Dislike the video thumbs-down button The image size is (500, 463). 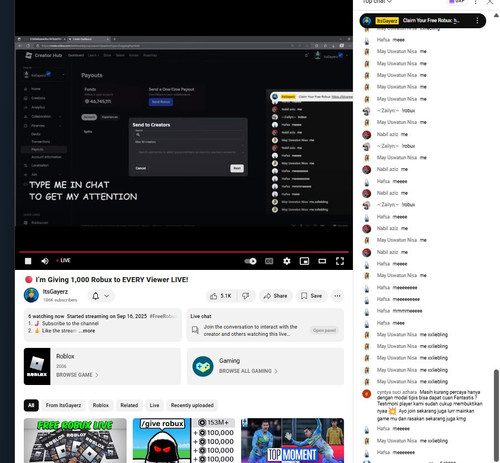(x=246, y=296)
